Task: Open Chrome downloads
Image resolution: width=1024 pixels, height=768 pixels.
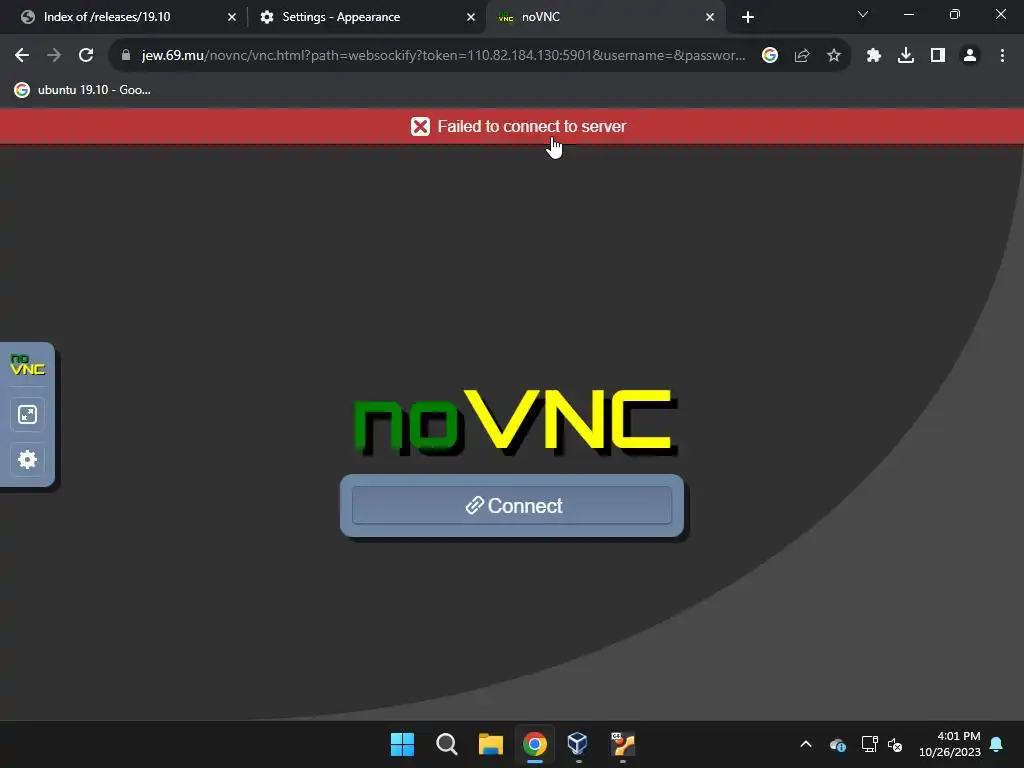Action: click(x=906, y=56)
